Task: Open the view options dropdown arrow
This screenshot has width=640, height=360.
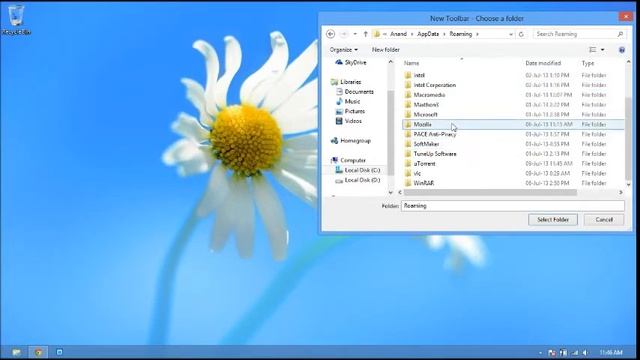Action: [x=602, y=50]
